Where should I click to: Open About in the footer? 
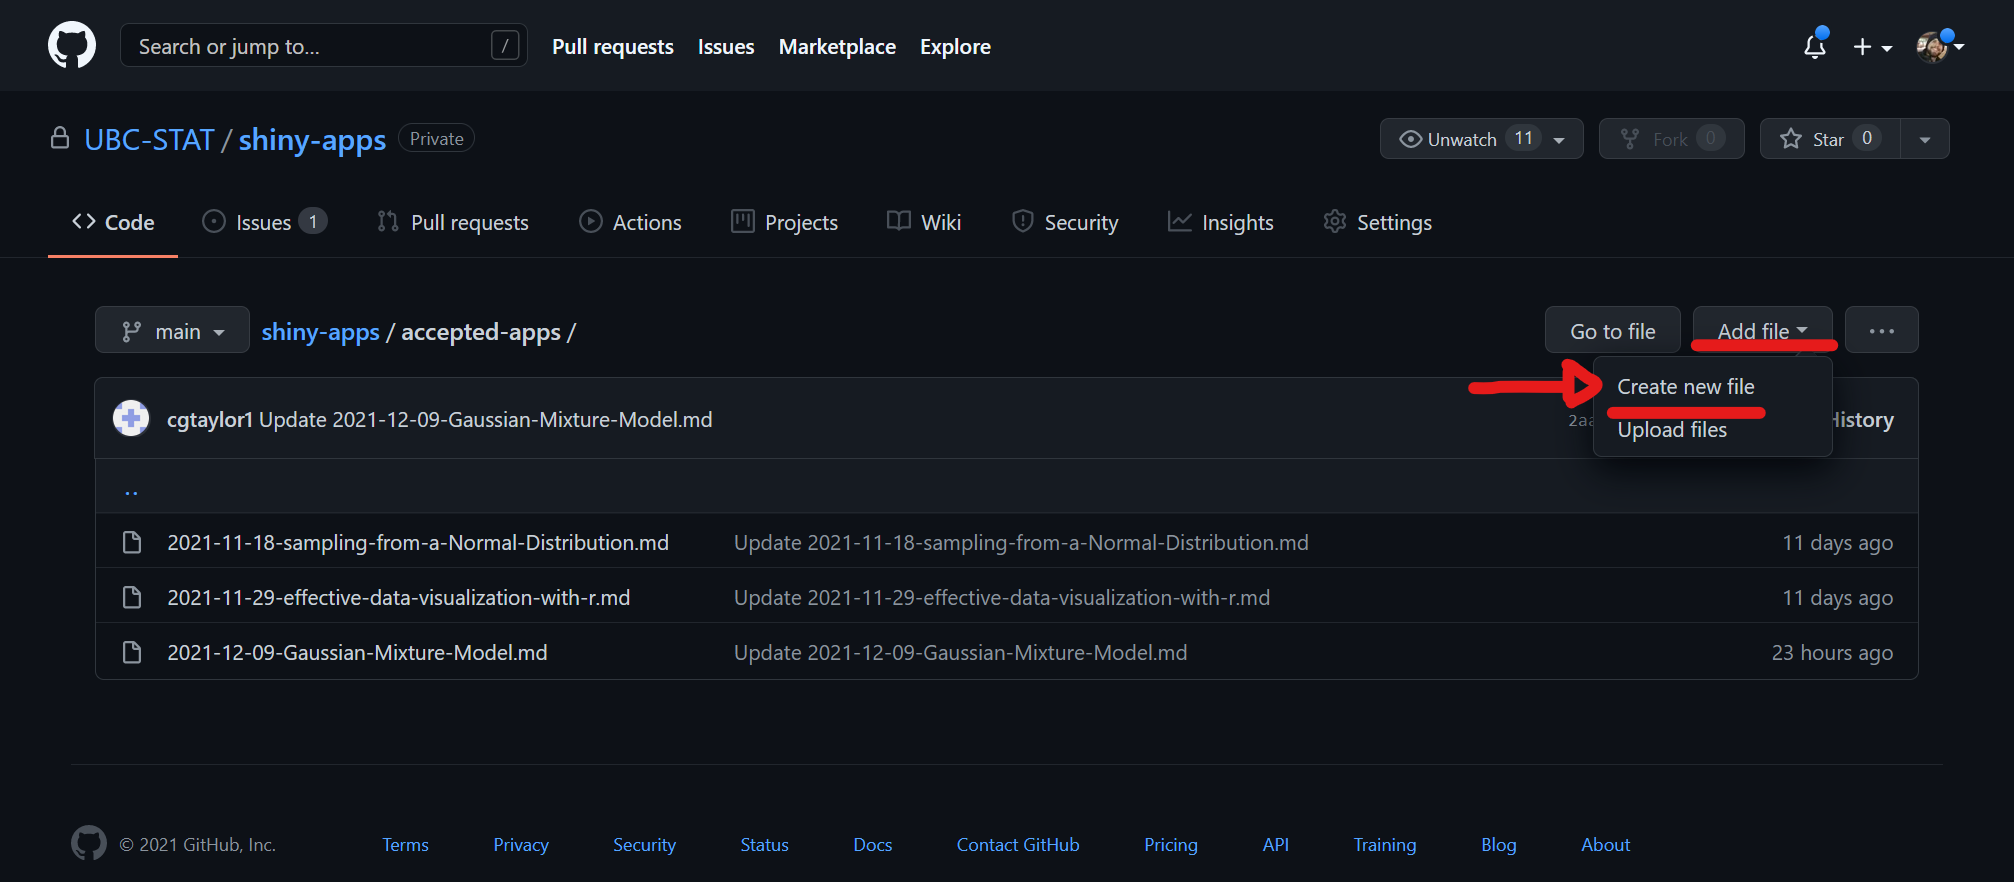click(x=1605, y=845)
